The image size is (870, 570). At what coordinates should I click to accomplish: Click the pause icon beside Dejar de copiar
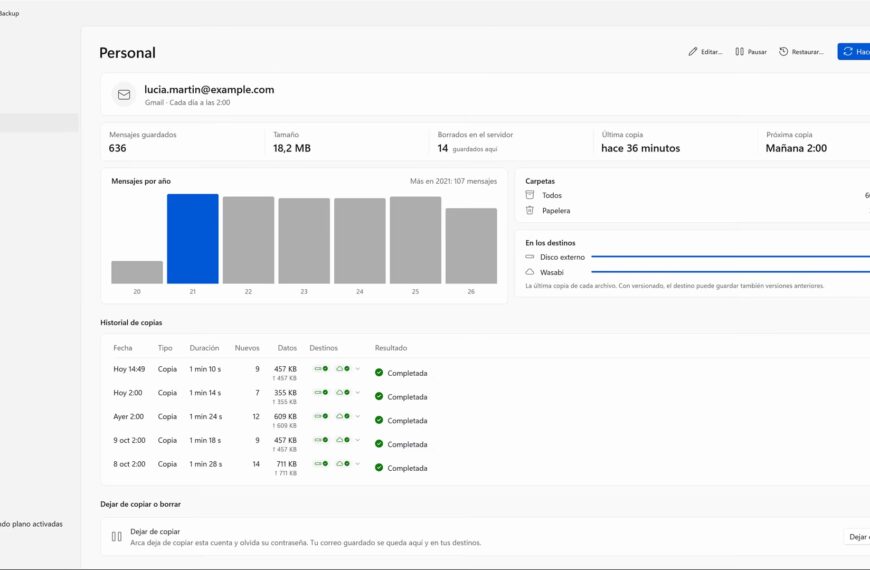[x=117, y=537]
